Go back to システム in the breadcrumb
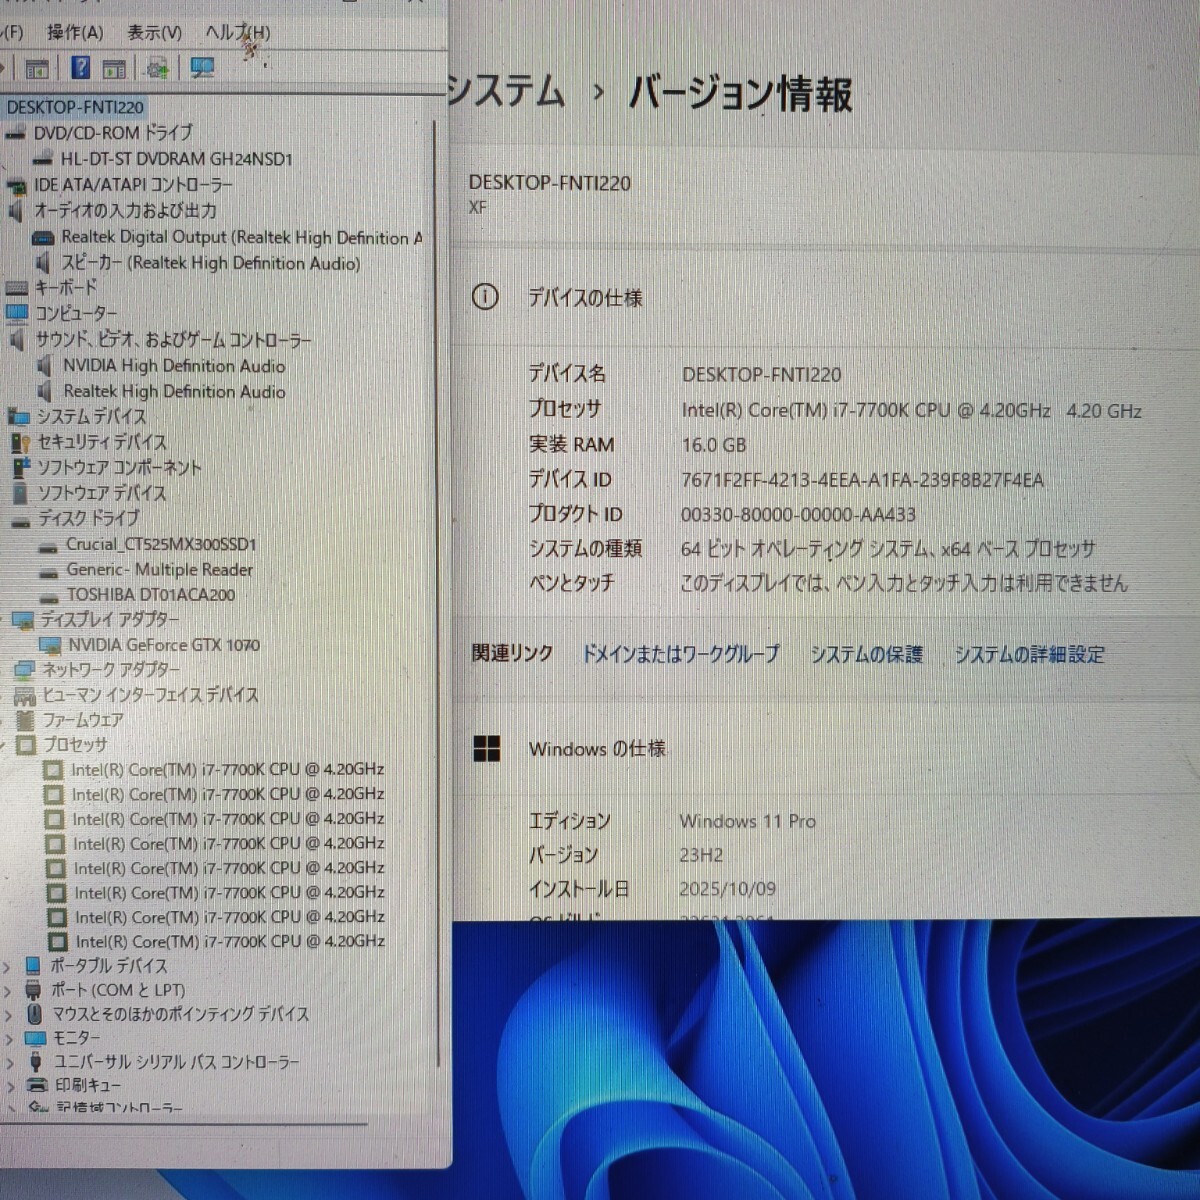The width and height of the screenshot is (1200, 1200). click(506, 92)
